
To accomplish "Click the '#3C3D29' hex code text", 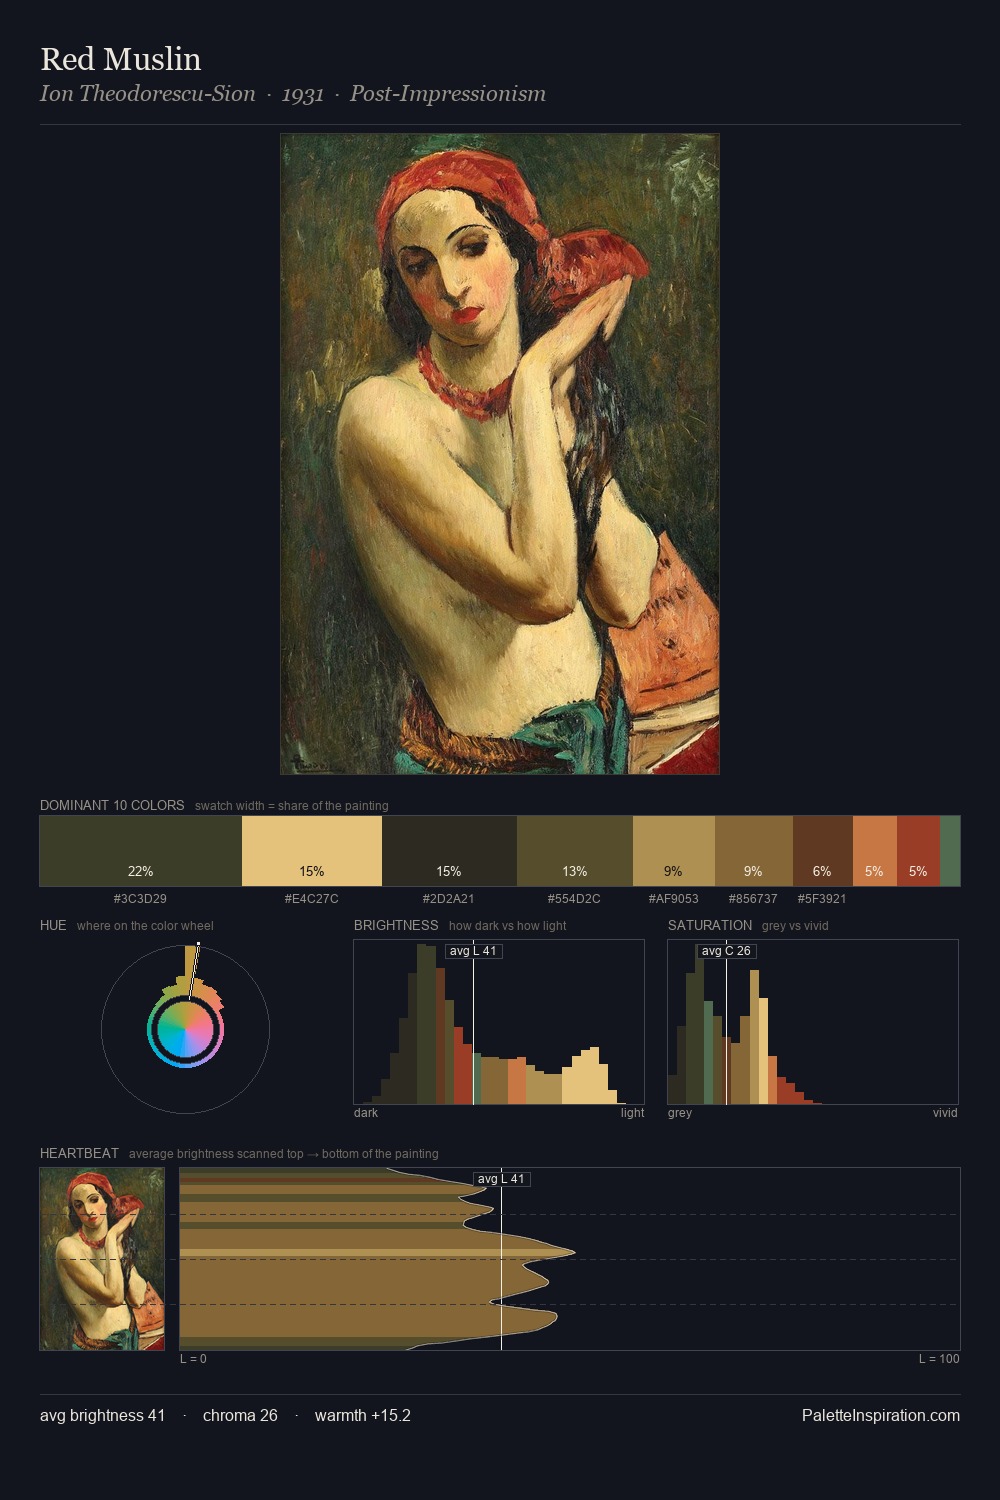I will (x=140, y=899).
